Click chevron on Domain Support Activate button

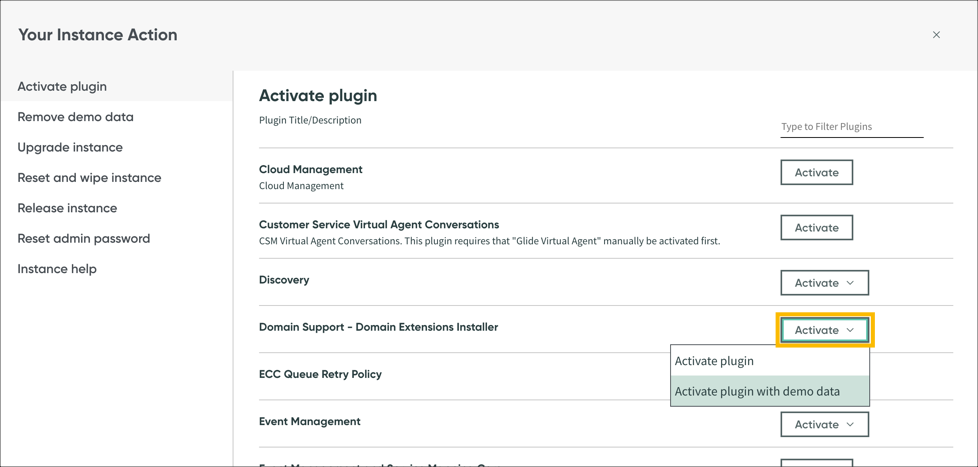(850, 330)
